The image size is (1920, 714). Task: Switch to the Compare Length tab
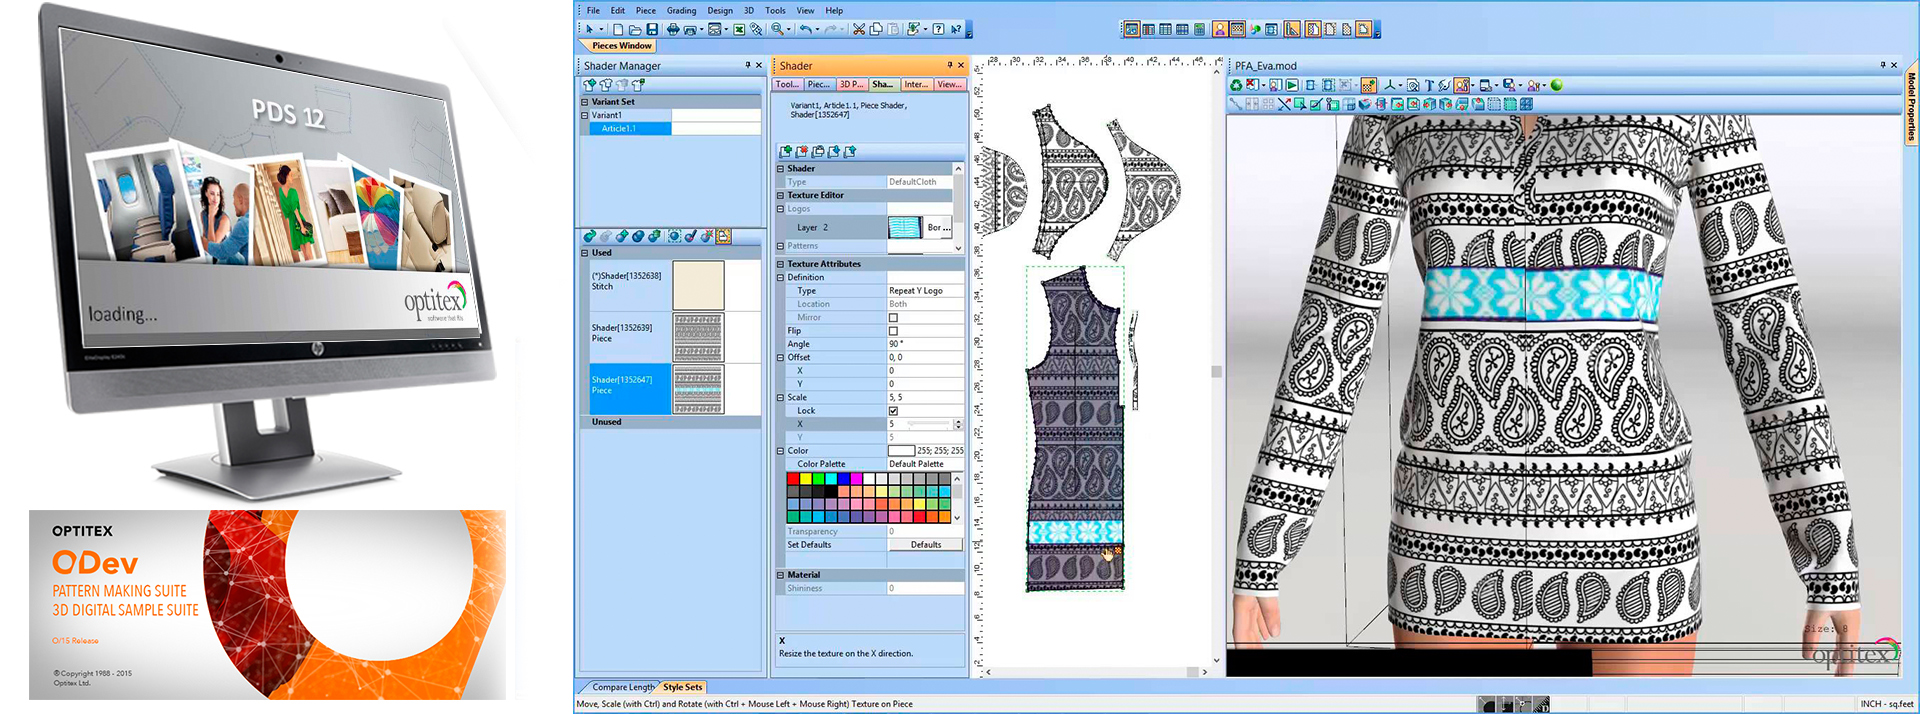(x=623, y=687)
